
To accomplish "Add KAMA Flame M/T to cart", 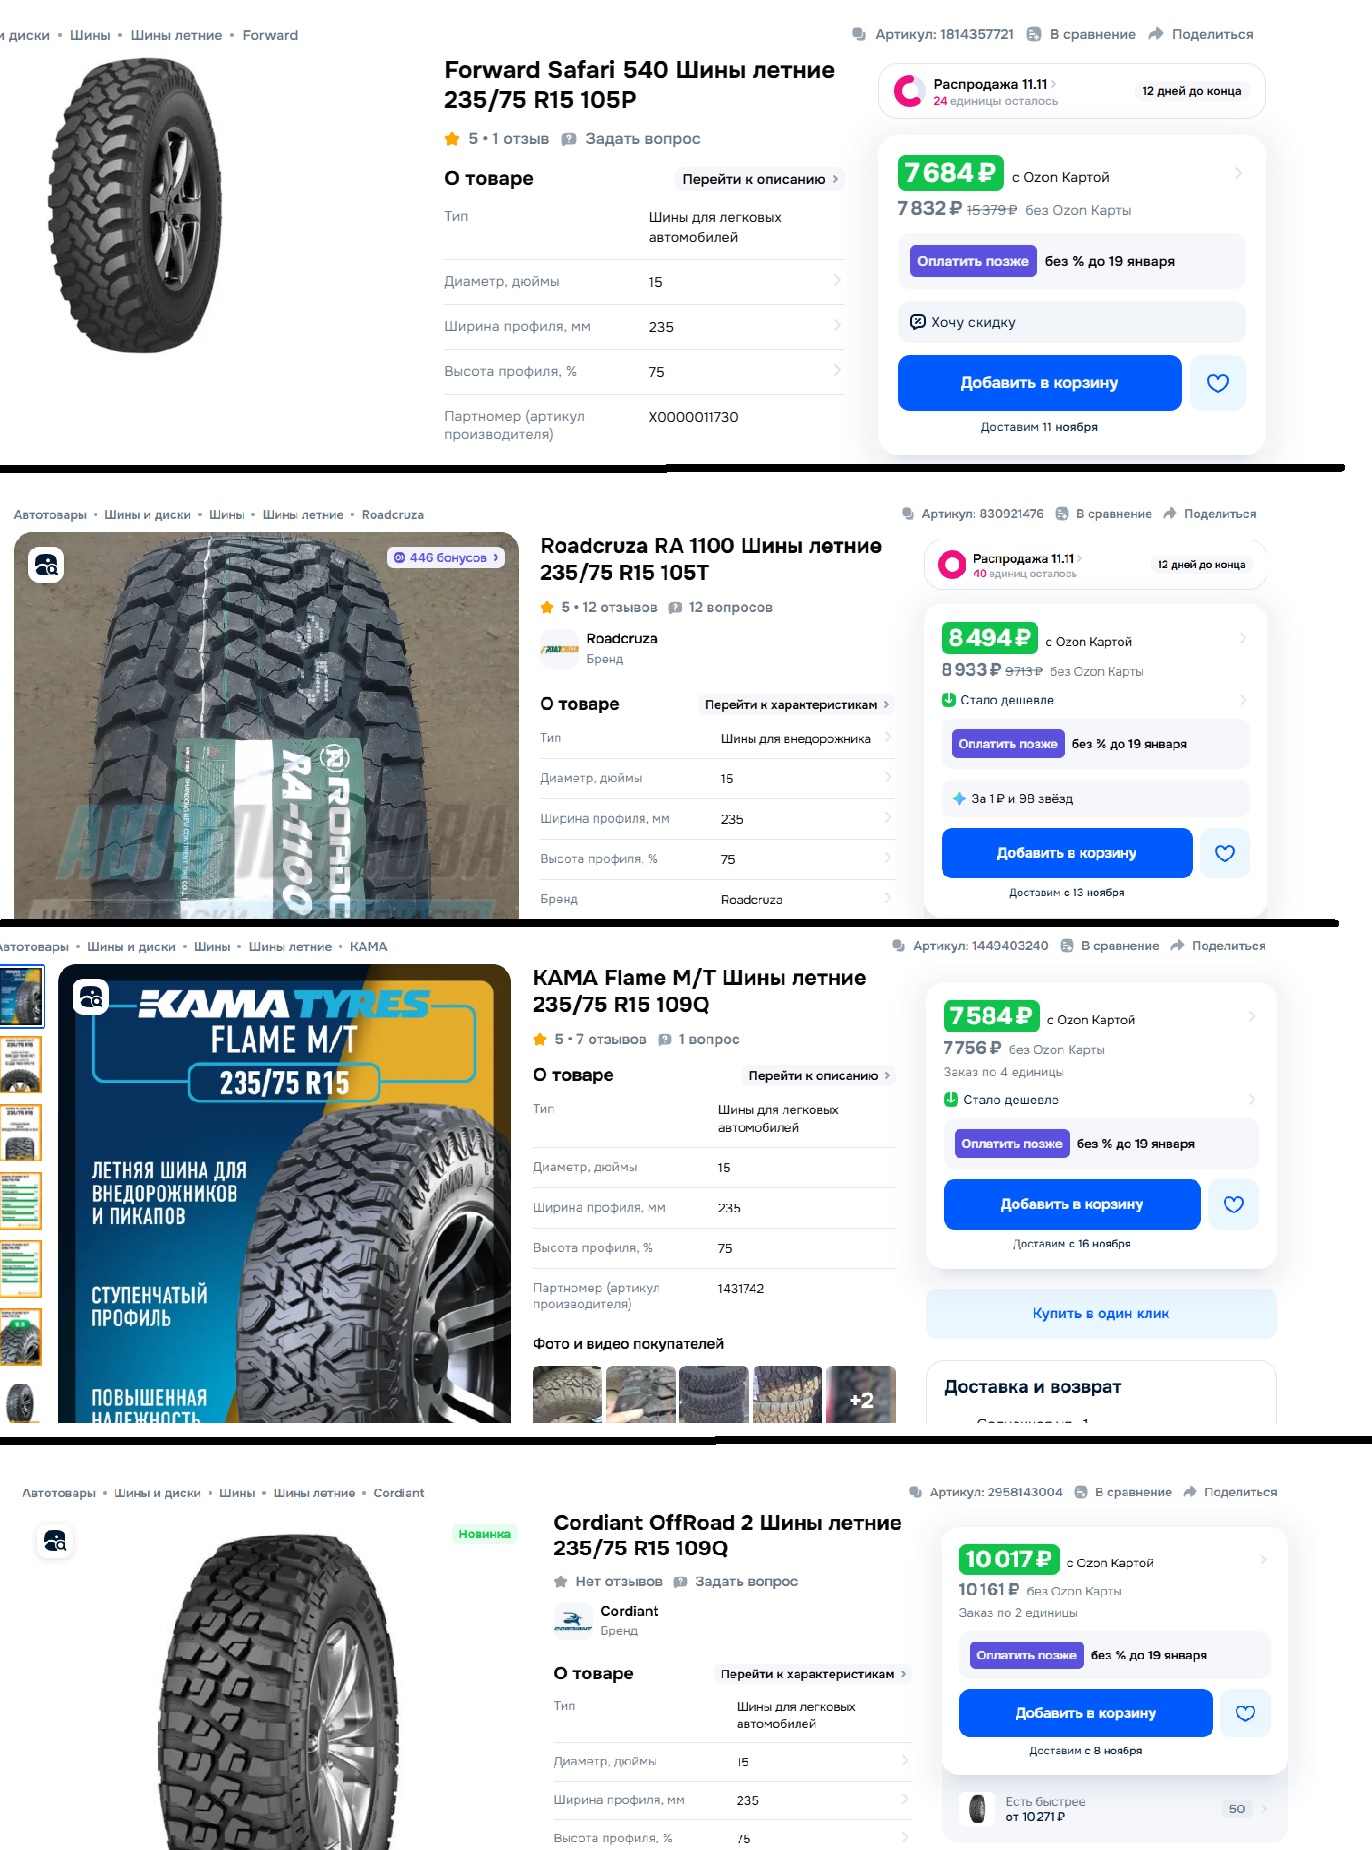I will coord(1071,1204).
